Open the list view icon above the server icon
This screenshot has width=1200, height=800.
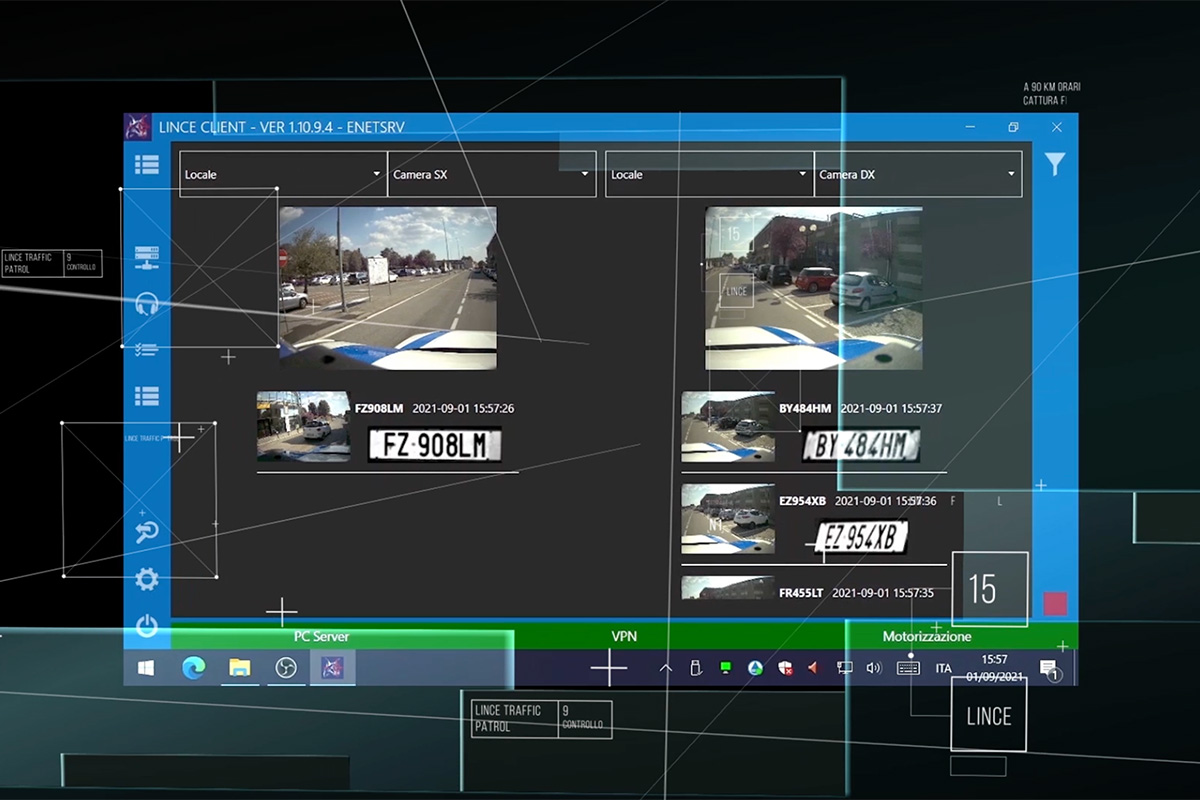point(147,166)
